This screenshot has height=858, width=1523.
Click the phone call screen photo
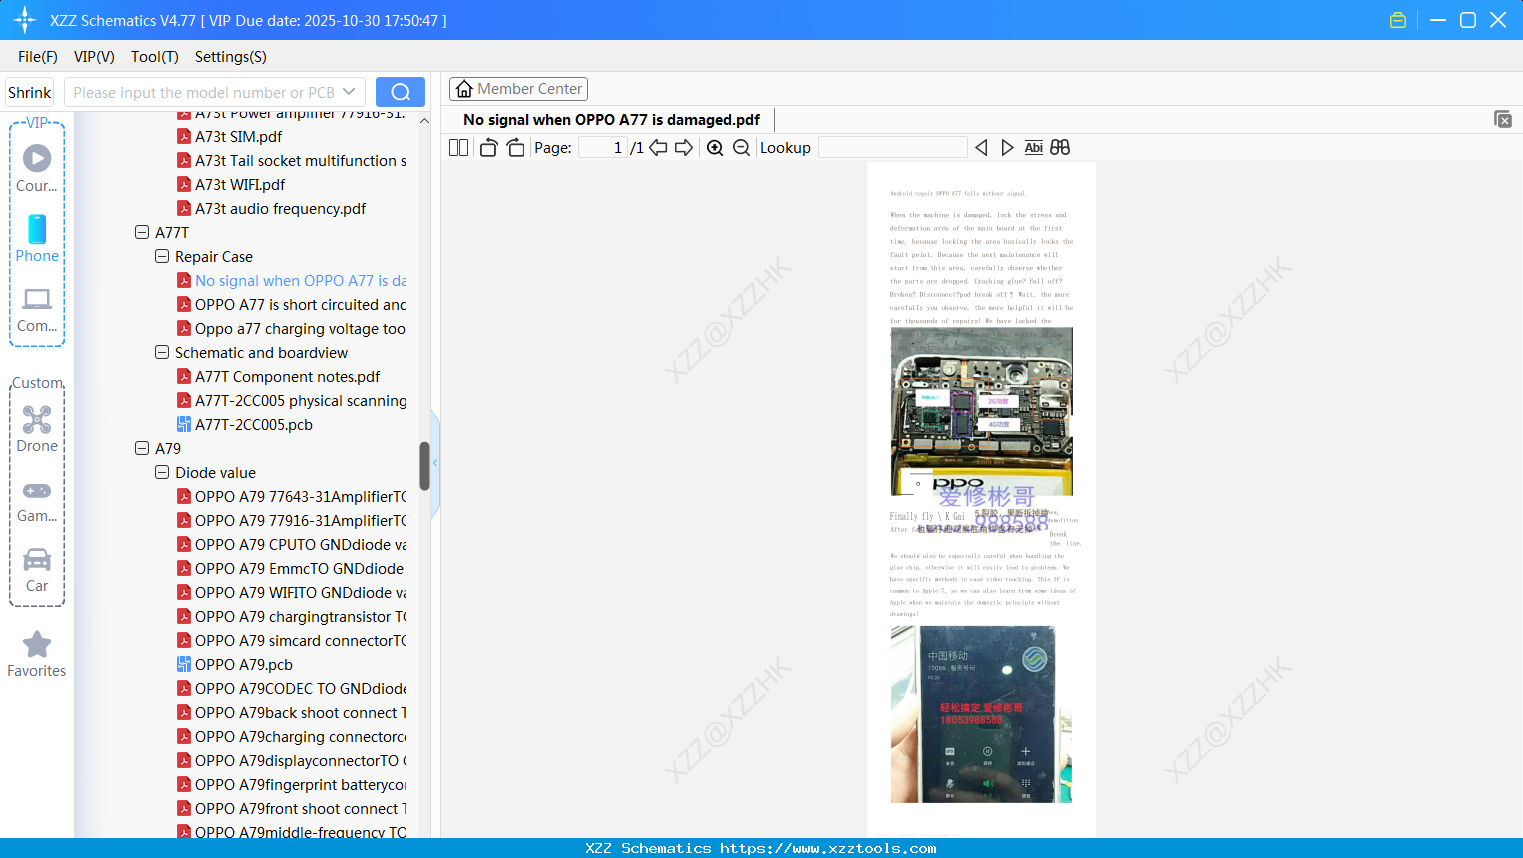coord(981,714)
